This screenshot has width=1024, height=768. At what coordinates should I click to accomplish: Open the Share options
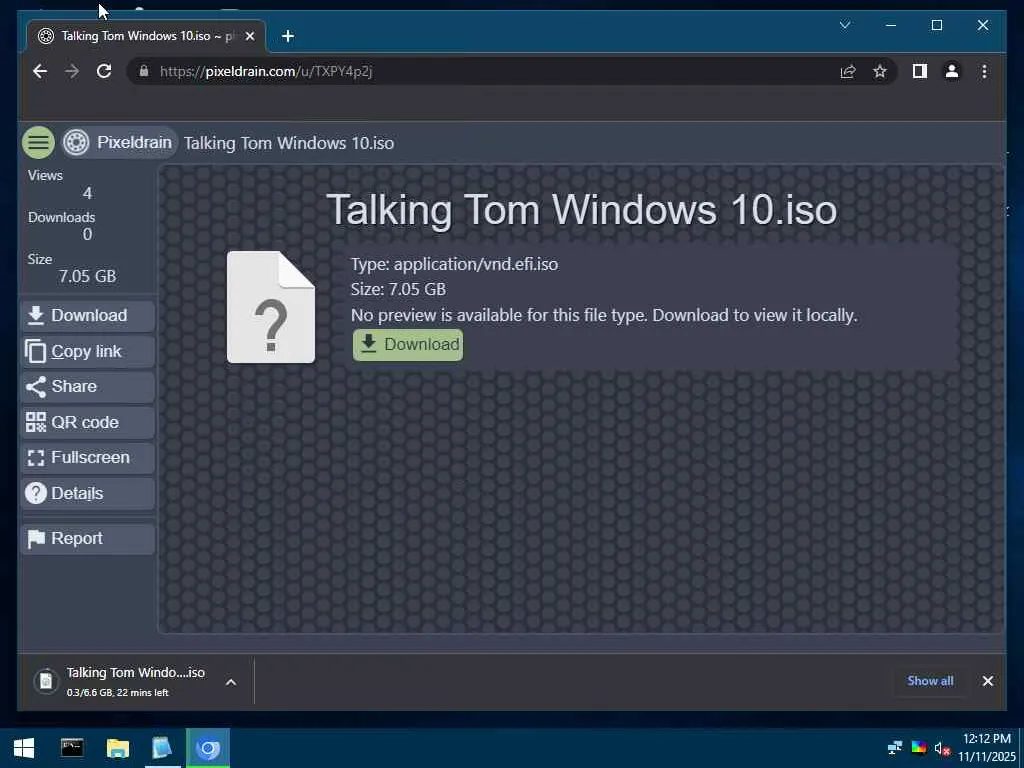pyautogui.click(x=88, y=387)
